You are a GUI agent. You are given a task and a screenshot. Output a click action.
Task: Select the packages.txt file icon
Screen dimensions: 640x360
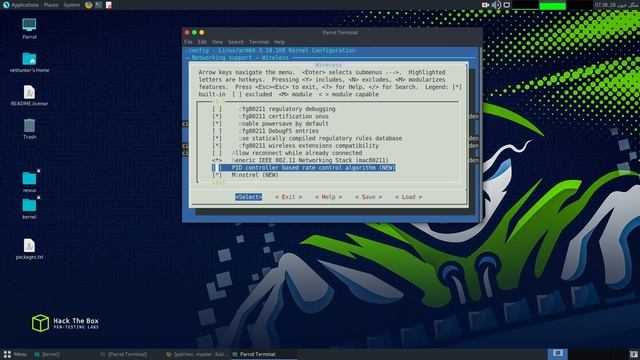point(29,246)
